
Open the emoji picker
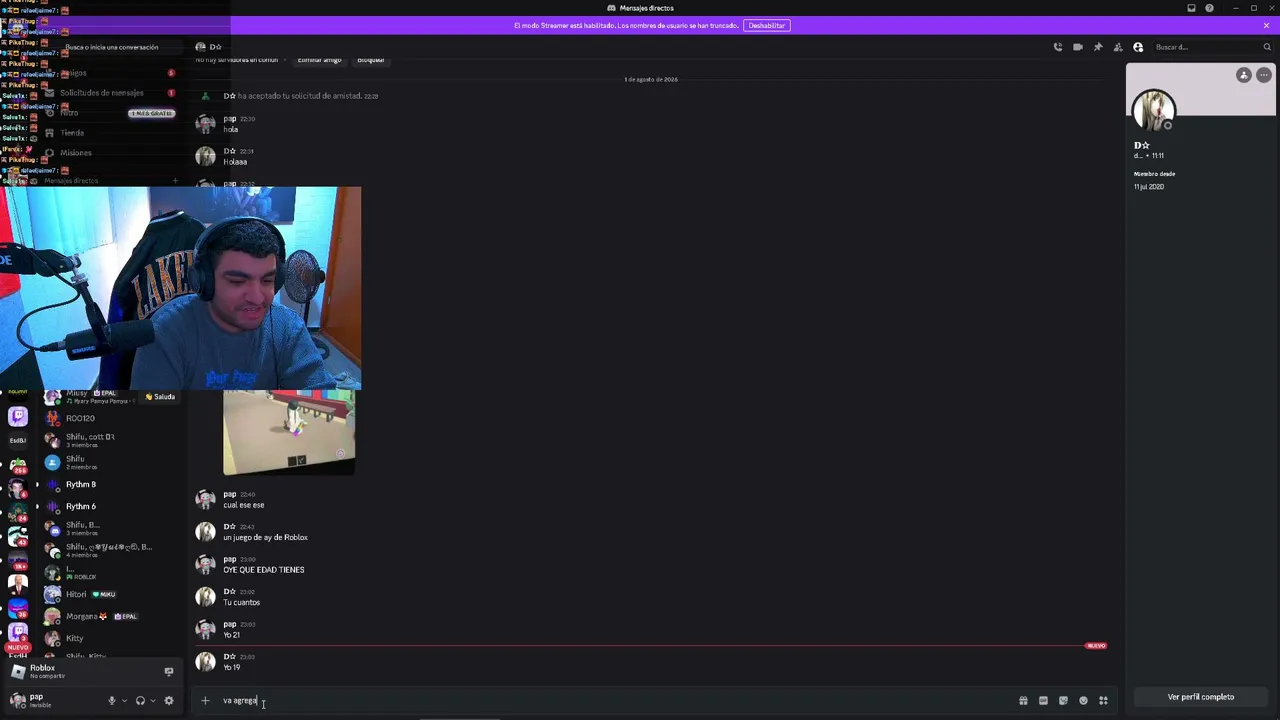coord(1083,701)
